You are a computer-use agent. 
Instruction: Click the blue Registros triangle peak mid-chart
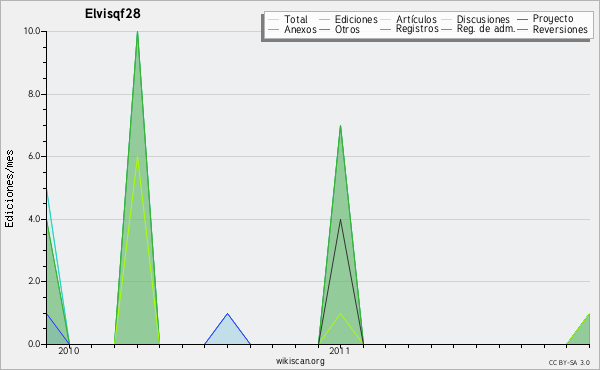point(228,314)
